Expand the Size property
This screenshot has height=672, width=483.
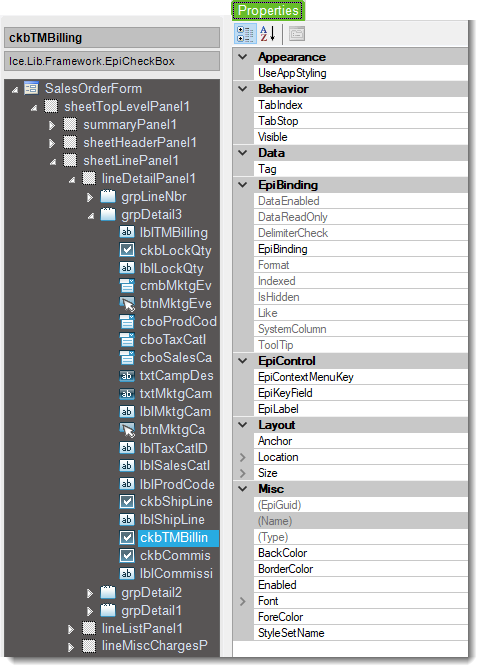(243, 473)
